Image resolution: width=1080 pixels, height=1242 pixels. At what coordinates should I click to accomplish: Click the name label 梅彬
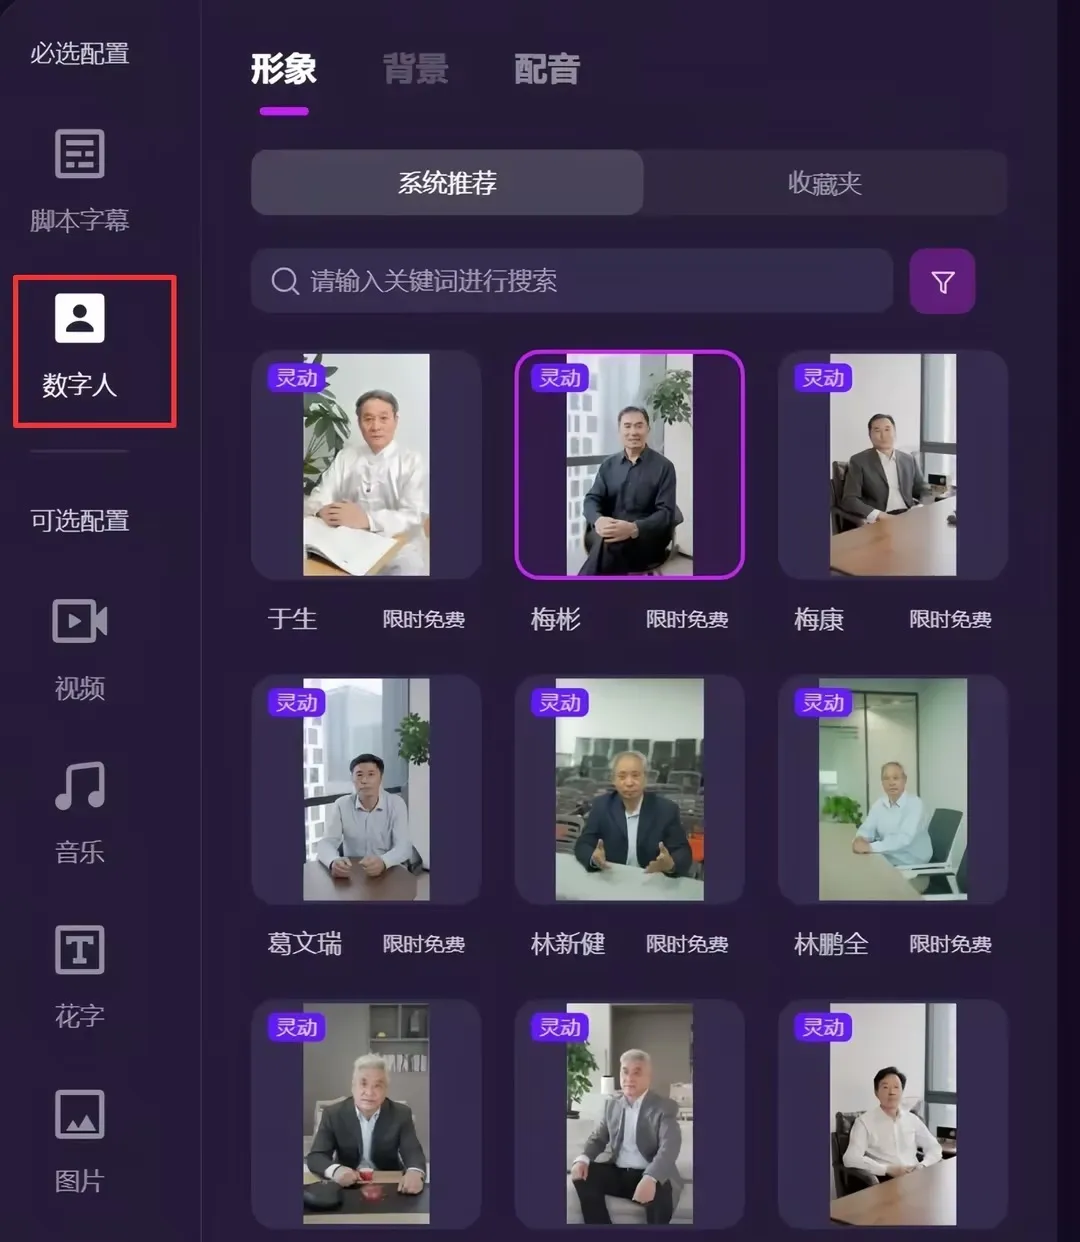(x=556, y=619)
